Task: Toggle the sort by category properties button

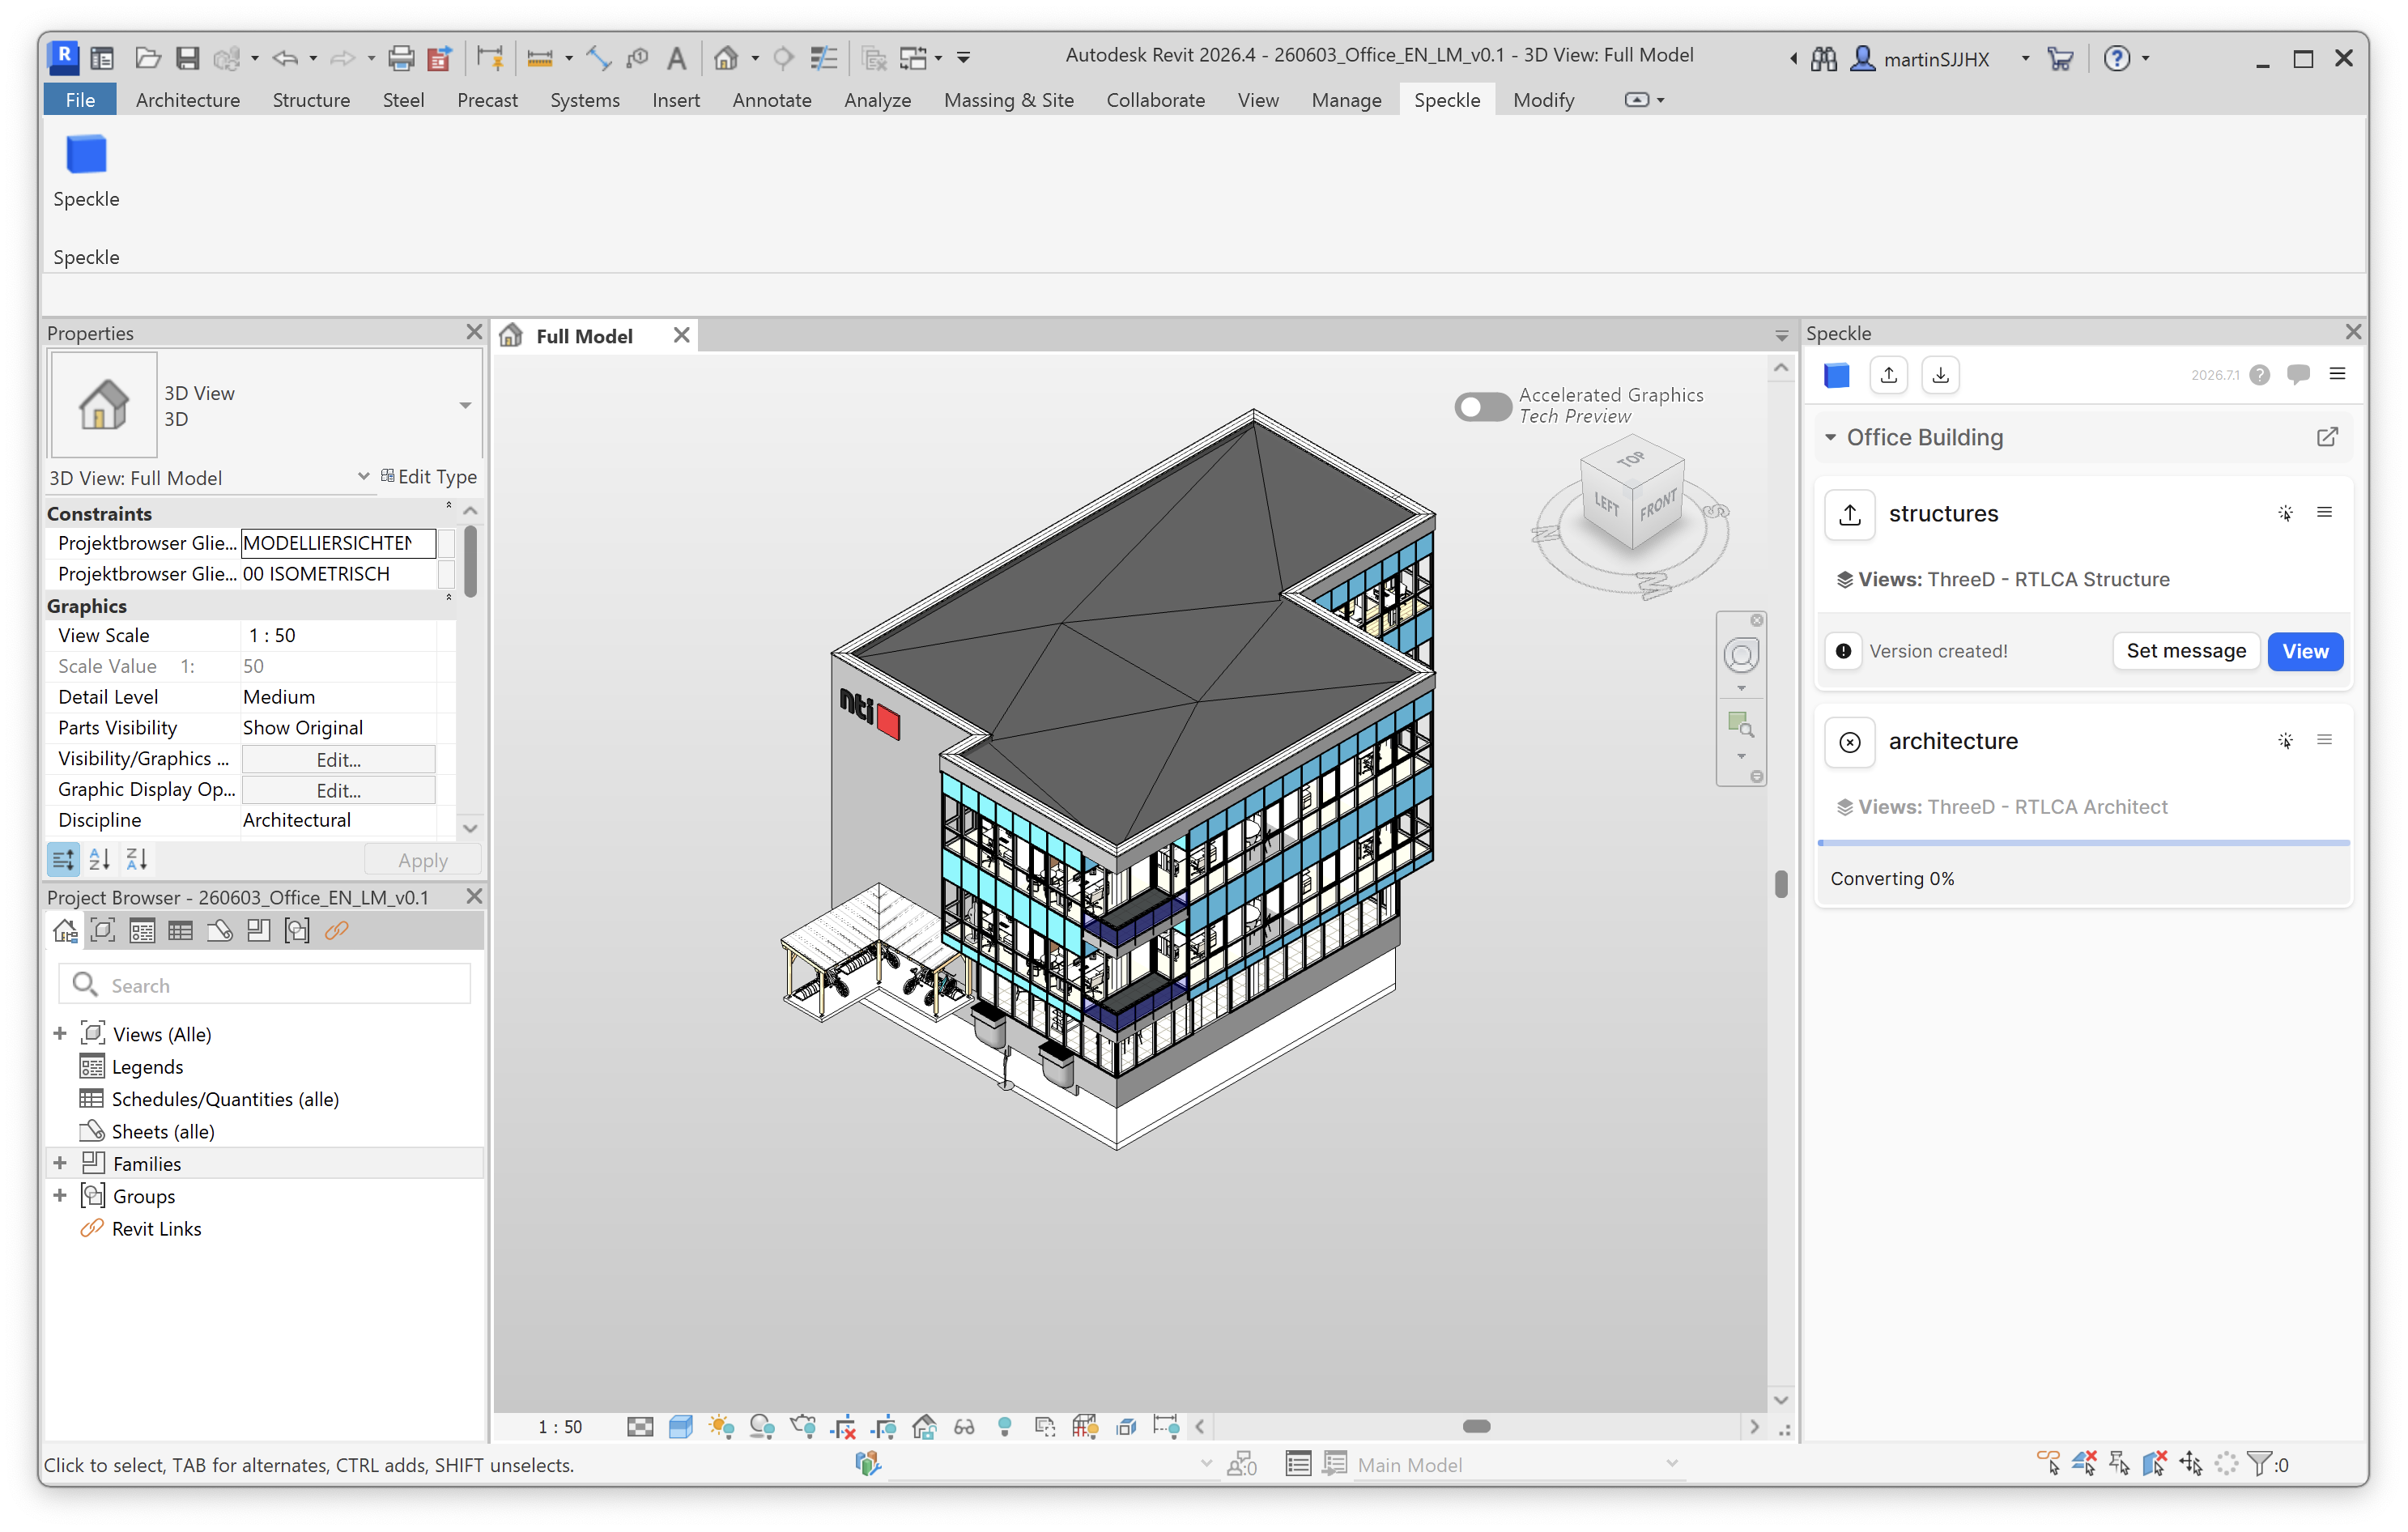Action: click(x=63, y=859)
